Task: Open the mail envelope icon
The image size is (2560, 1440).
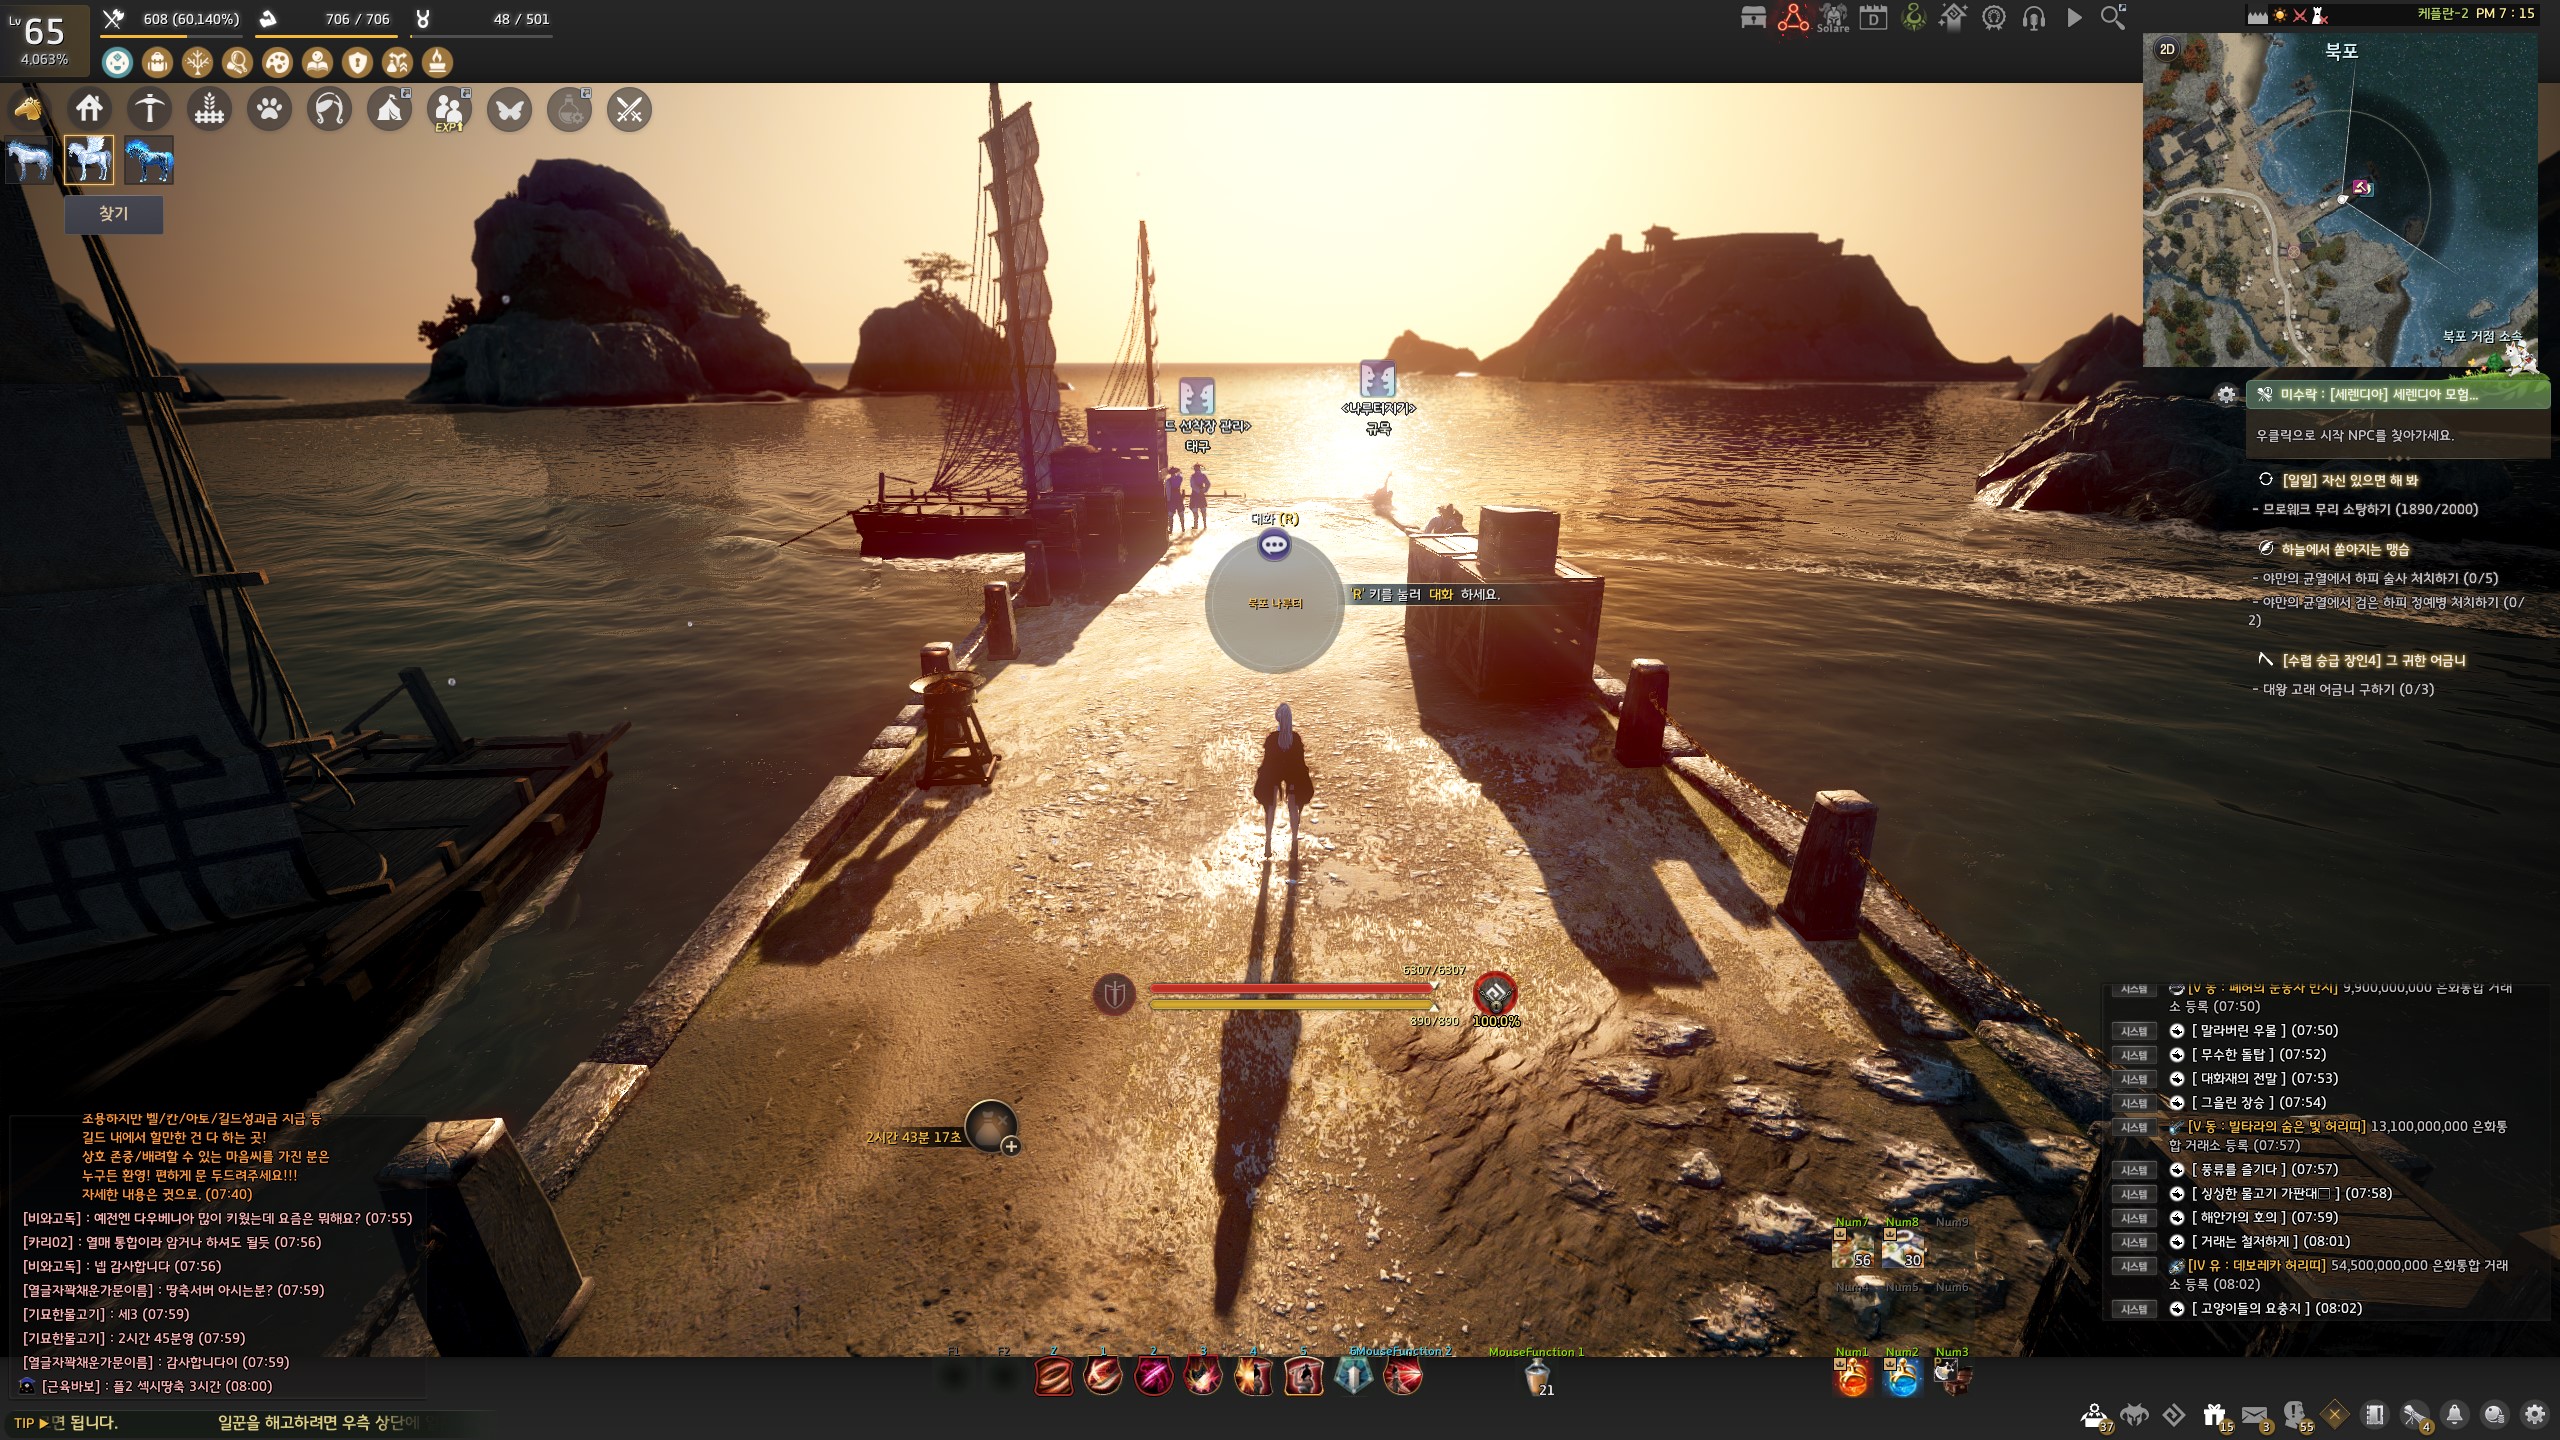Action: pos(2254,1414)
